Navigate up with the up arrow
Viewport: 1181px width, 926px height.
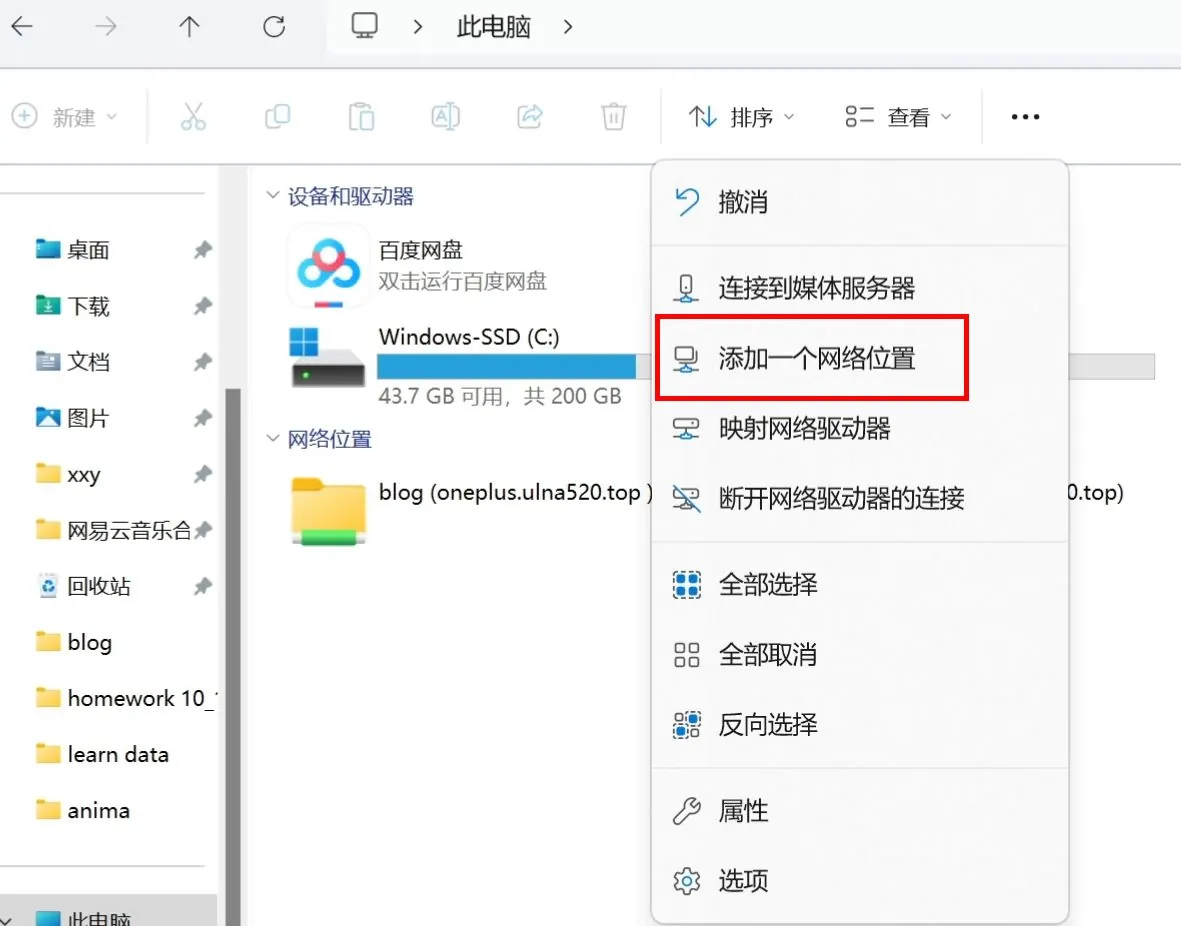189,27
